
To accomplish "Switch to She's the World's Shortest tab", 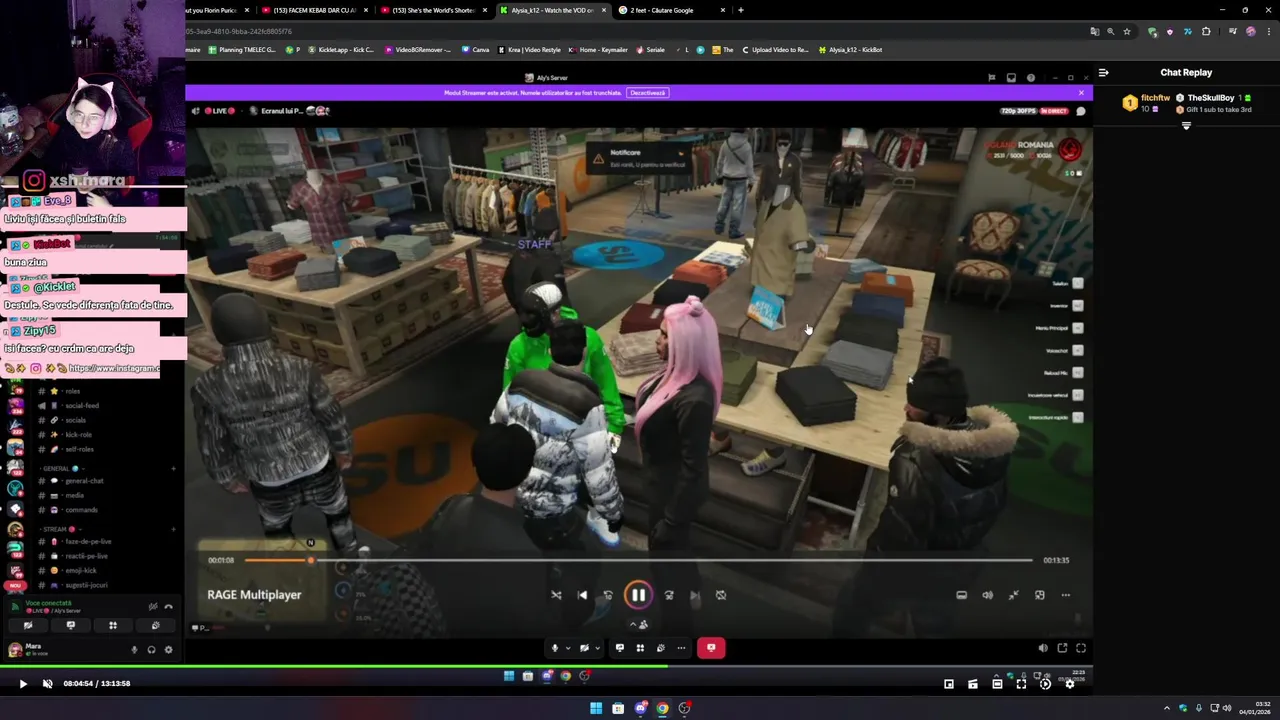I will click(x=432, y=10).
